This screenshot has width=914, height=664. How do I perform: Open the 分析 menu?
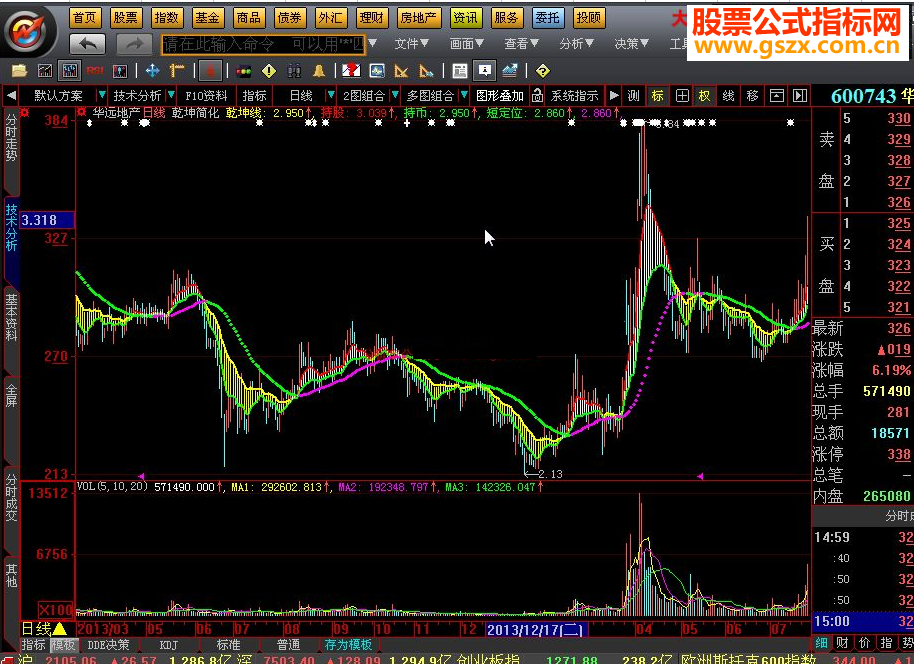coord(576,44)
